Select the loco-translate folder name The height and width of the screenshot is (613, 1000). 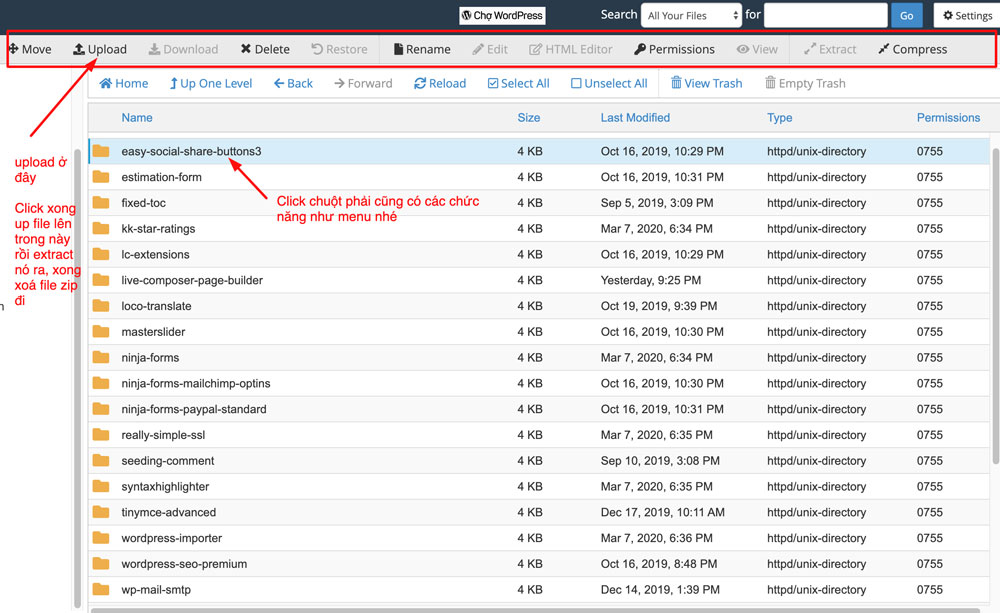click(156, 306)
